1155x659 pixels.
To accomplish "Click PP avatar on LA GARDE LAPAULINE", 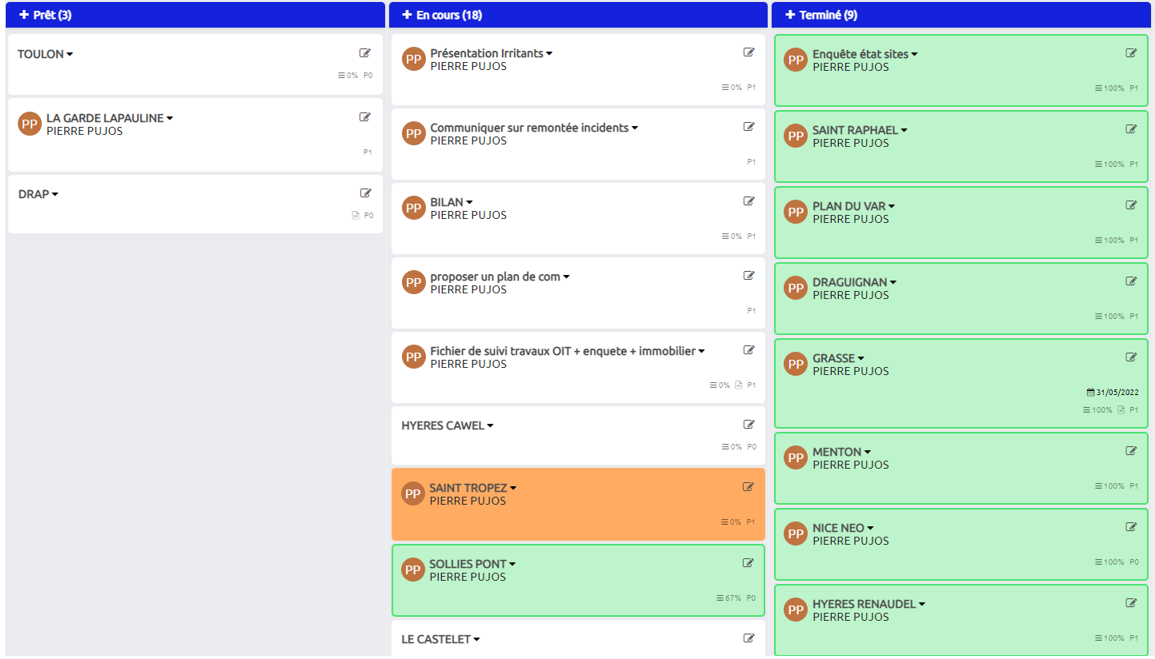I will 30,124.
